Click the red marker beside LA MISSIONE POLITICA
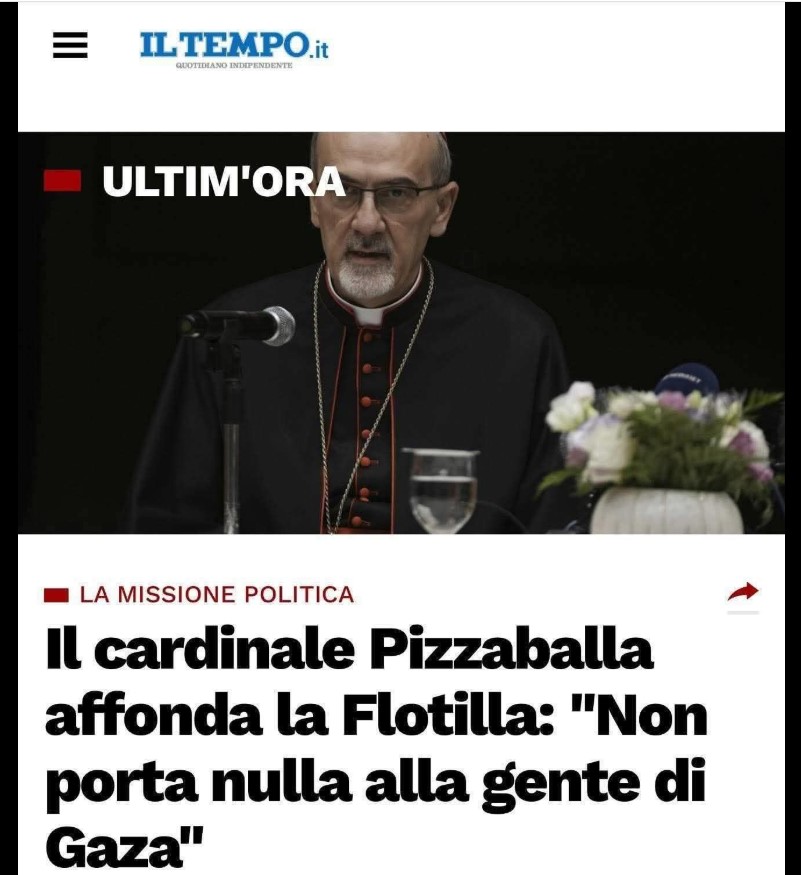Viewport: 801px width, 875px height. [x=56, y=595]
